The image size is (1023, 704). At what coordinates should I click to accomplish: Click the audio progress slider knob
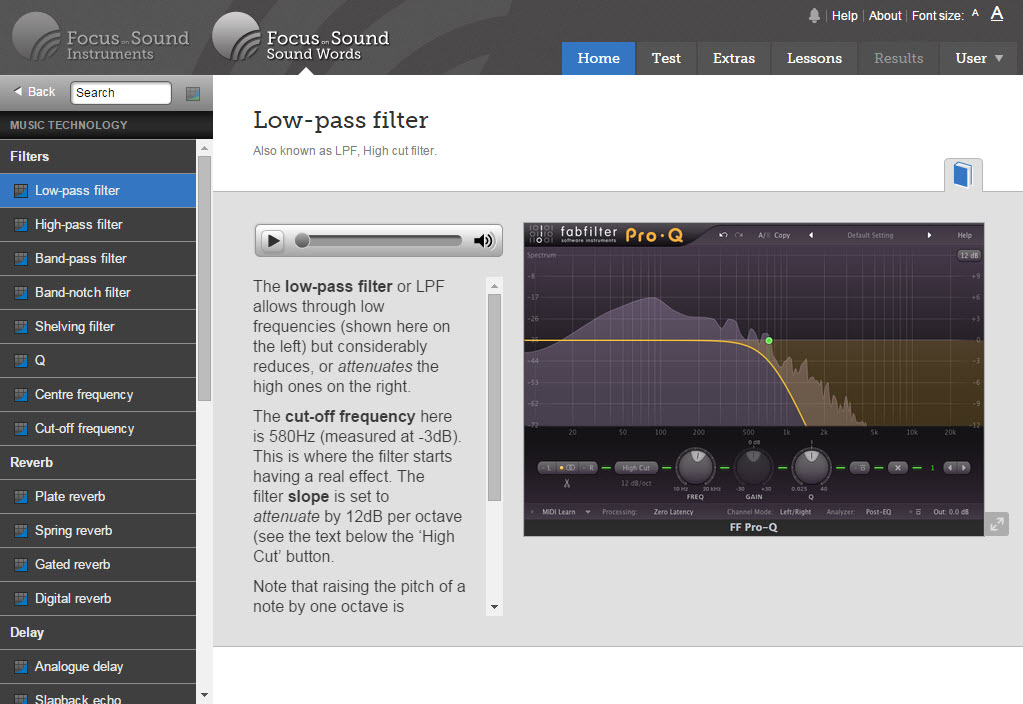pos(302,241)
